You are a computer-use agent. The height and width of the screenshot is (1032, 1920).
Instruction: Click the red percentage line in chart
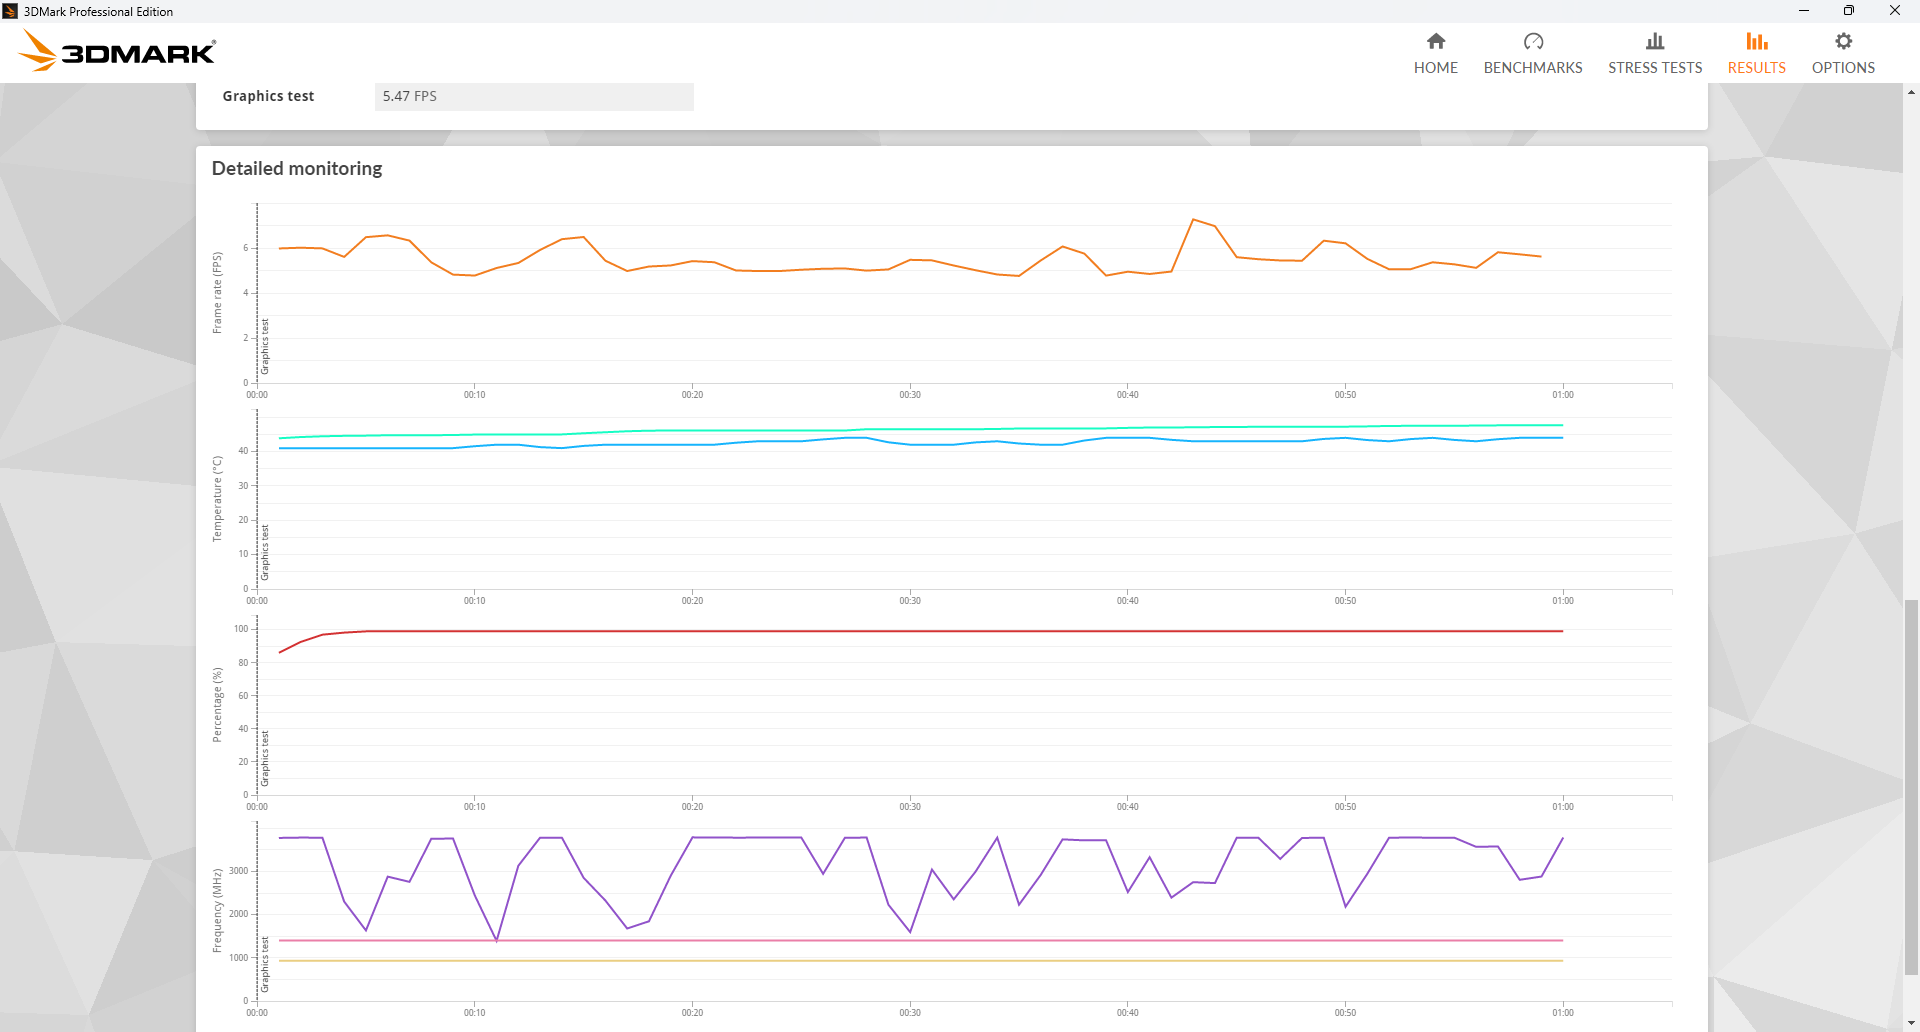click(900, 631)
